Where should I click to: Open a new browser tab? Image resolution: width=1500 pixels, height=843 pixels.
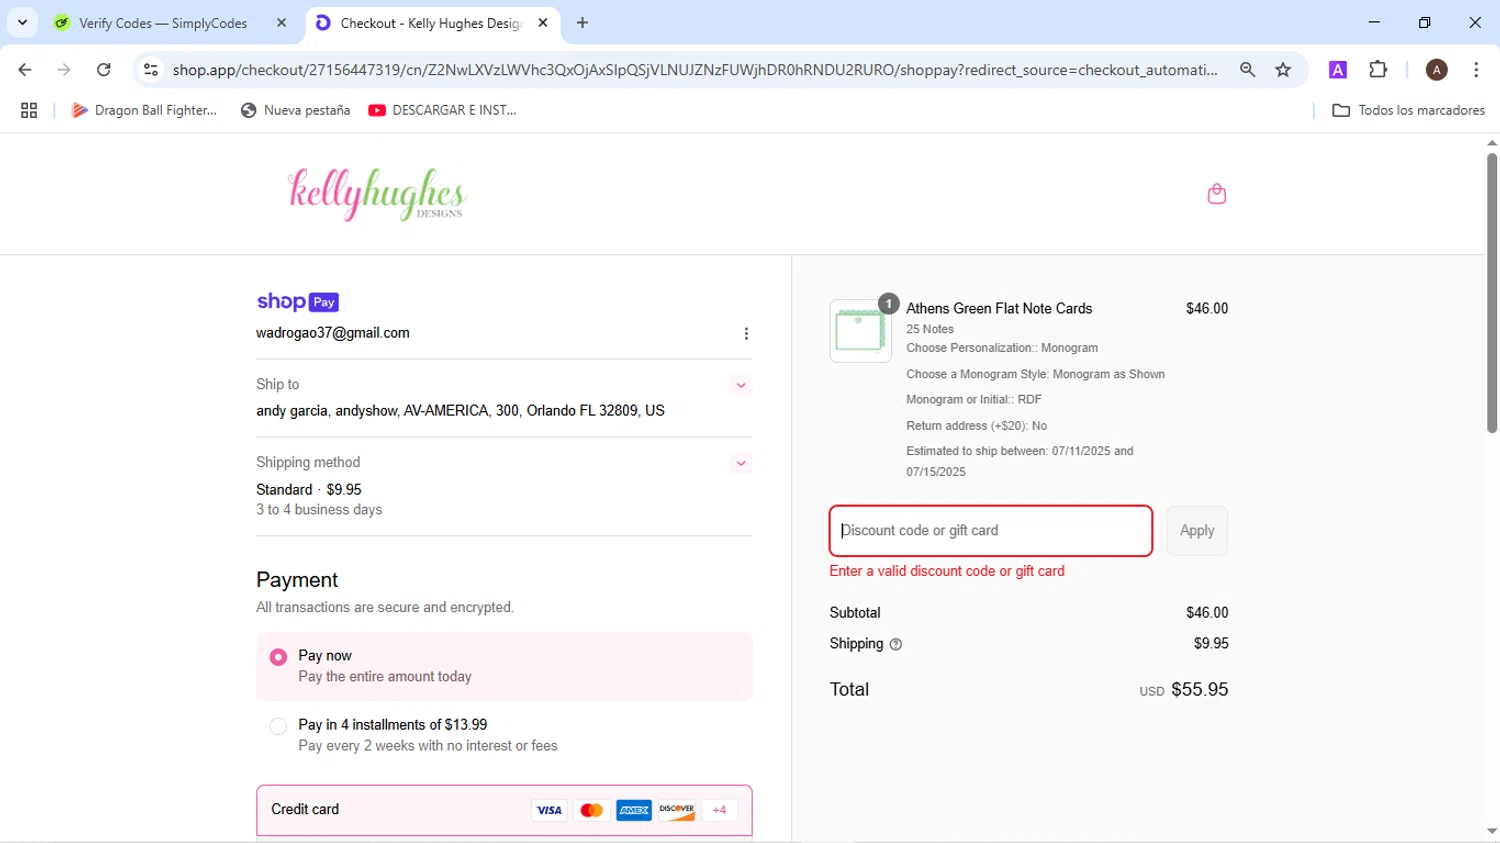[583, 23]
